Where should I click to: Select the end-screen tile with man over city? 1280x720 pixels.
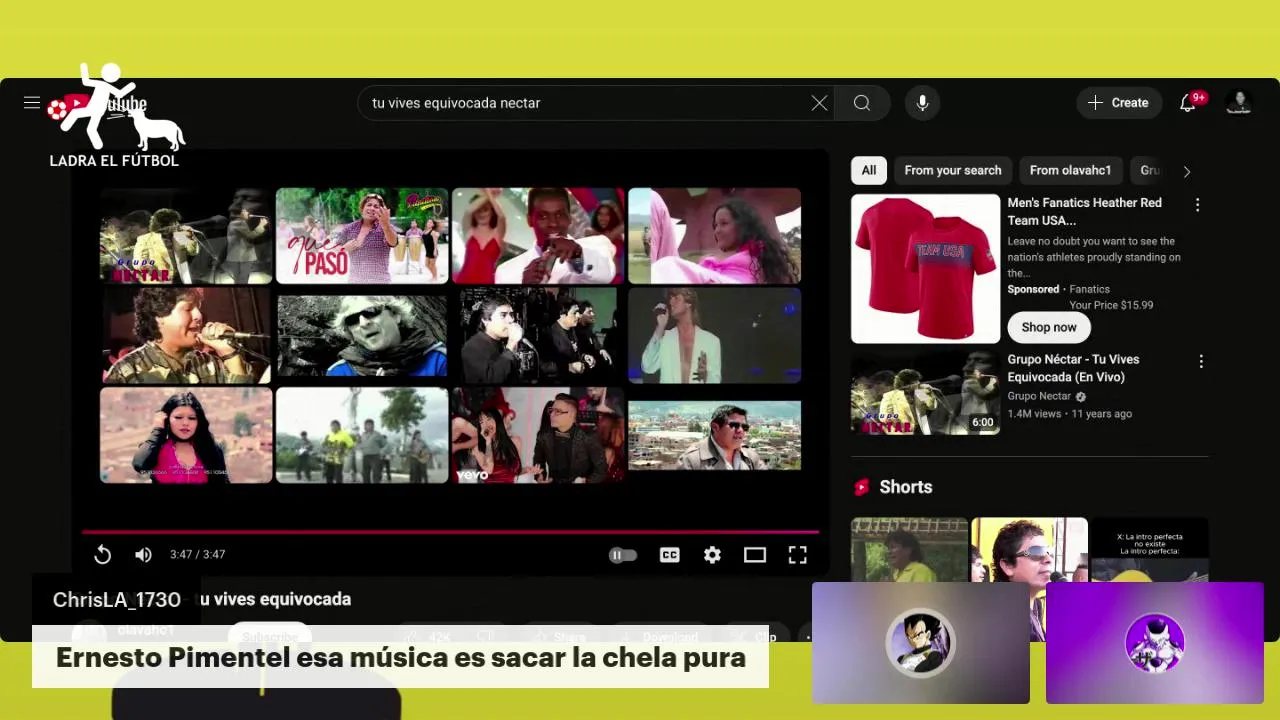tap(714, 436)
